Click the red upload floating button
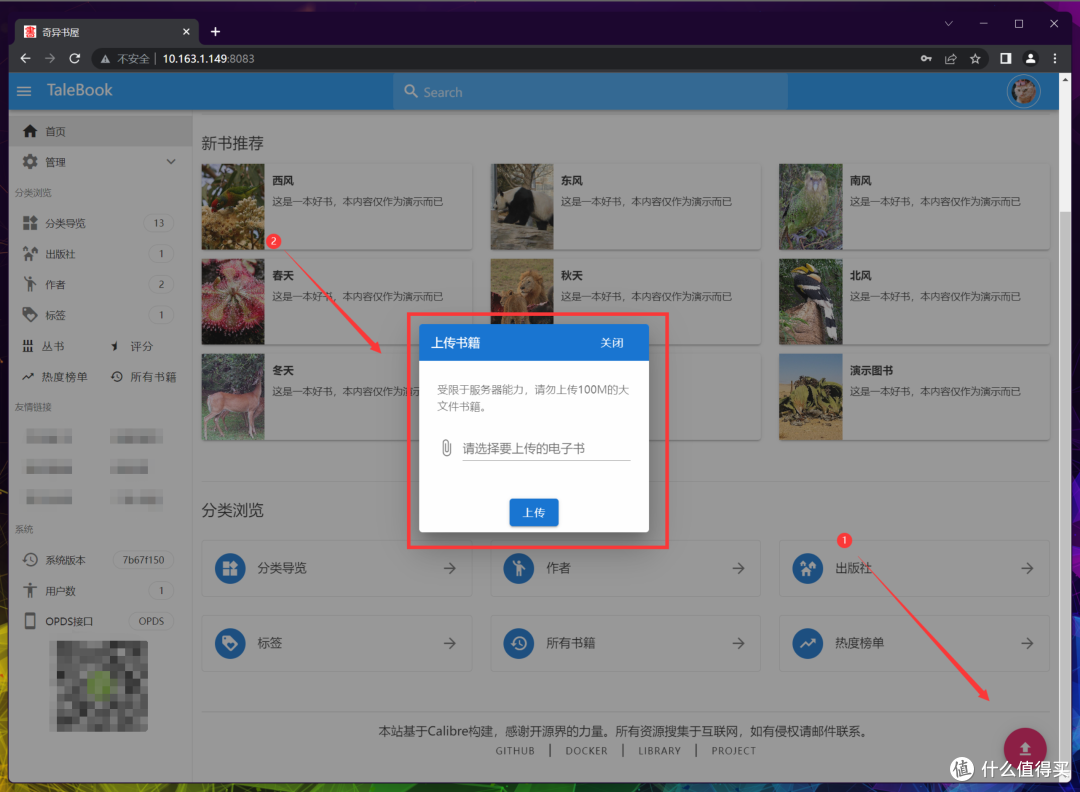This screenshot has height=792, width=1080. (x=1025, y=749)
